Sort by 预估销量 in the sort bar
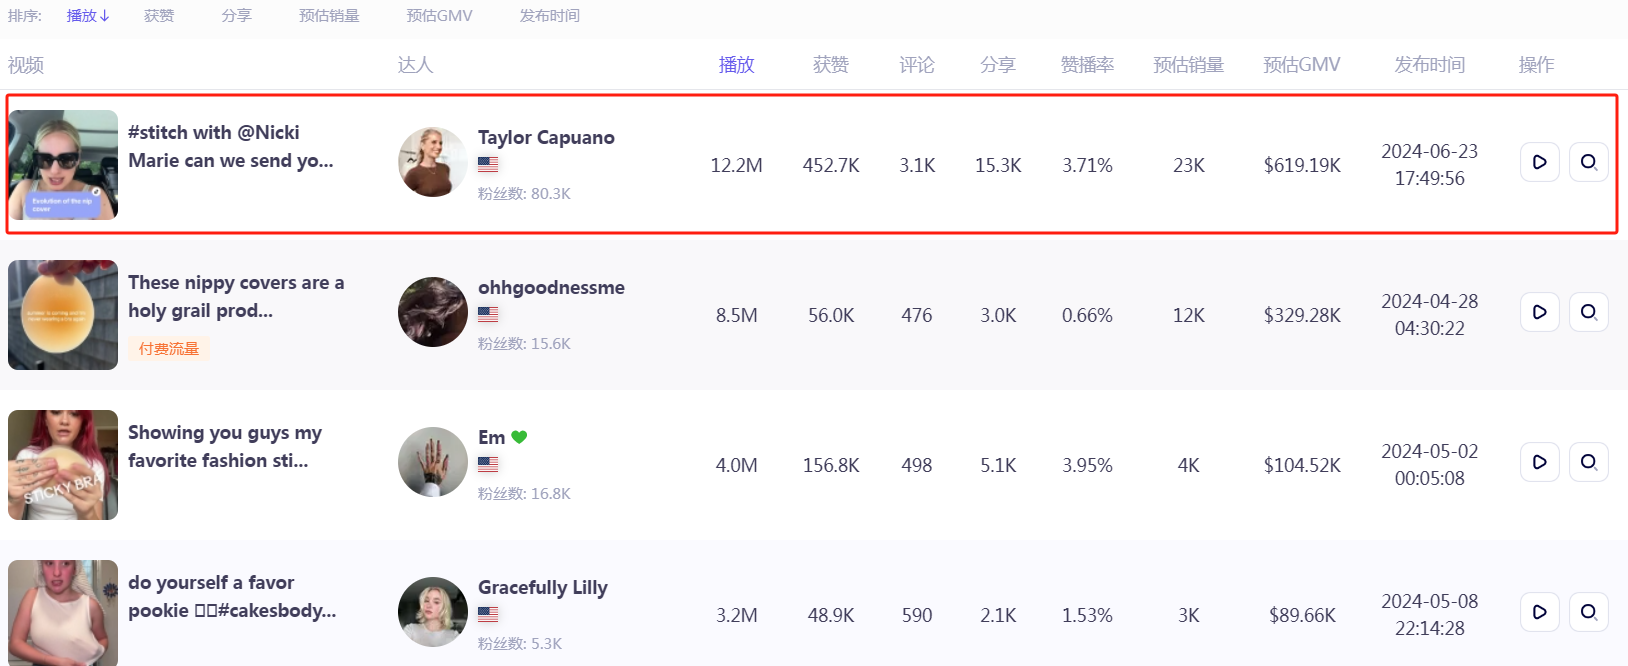 coord(329,16)
